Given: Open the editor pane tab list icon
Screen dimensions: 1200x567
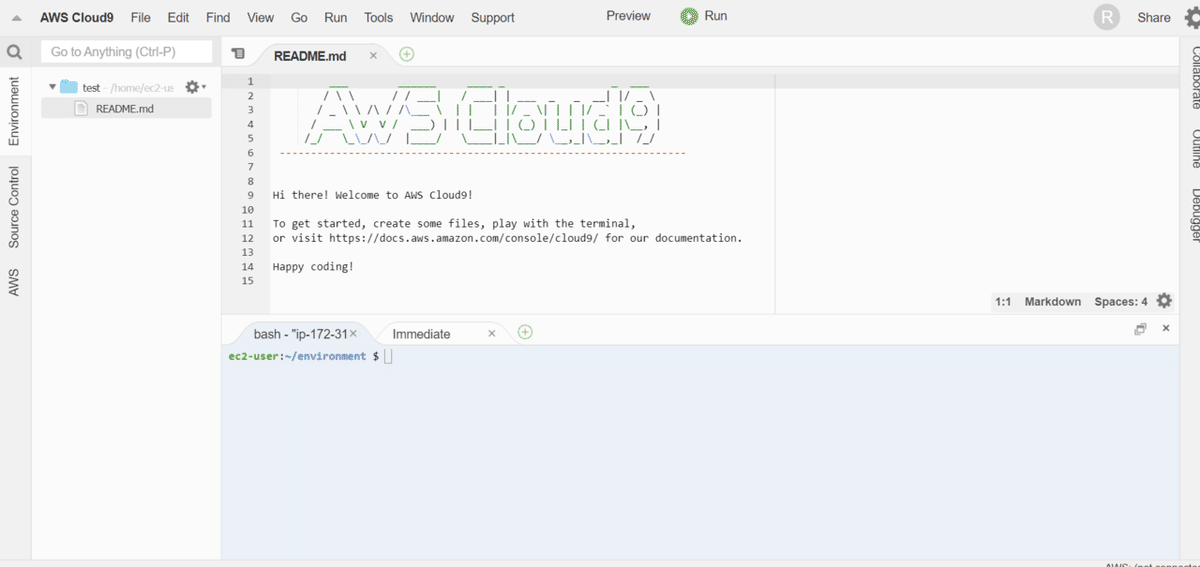Looking at the screenshot, I should click(x=238, y=54).
